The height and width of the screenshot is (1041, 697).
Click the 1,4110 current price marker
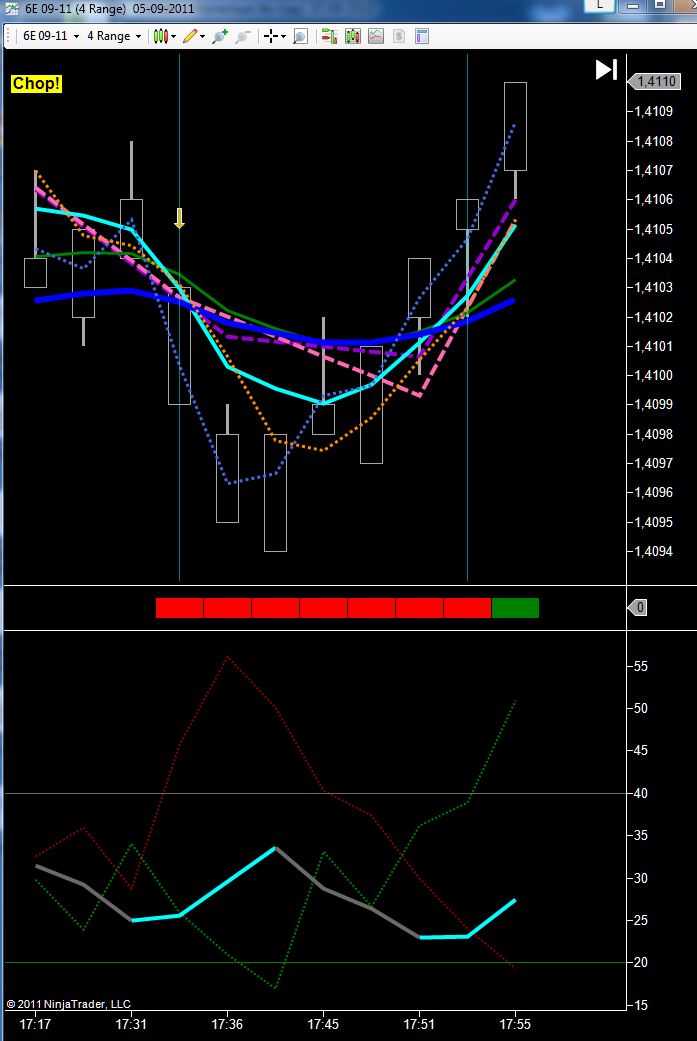pos(654,81)
